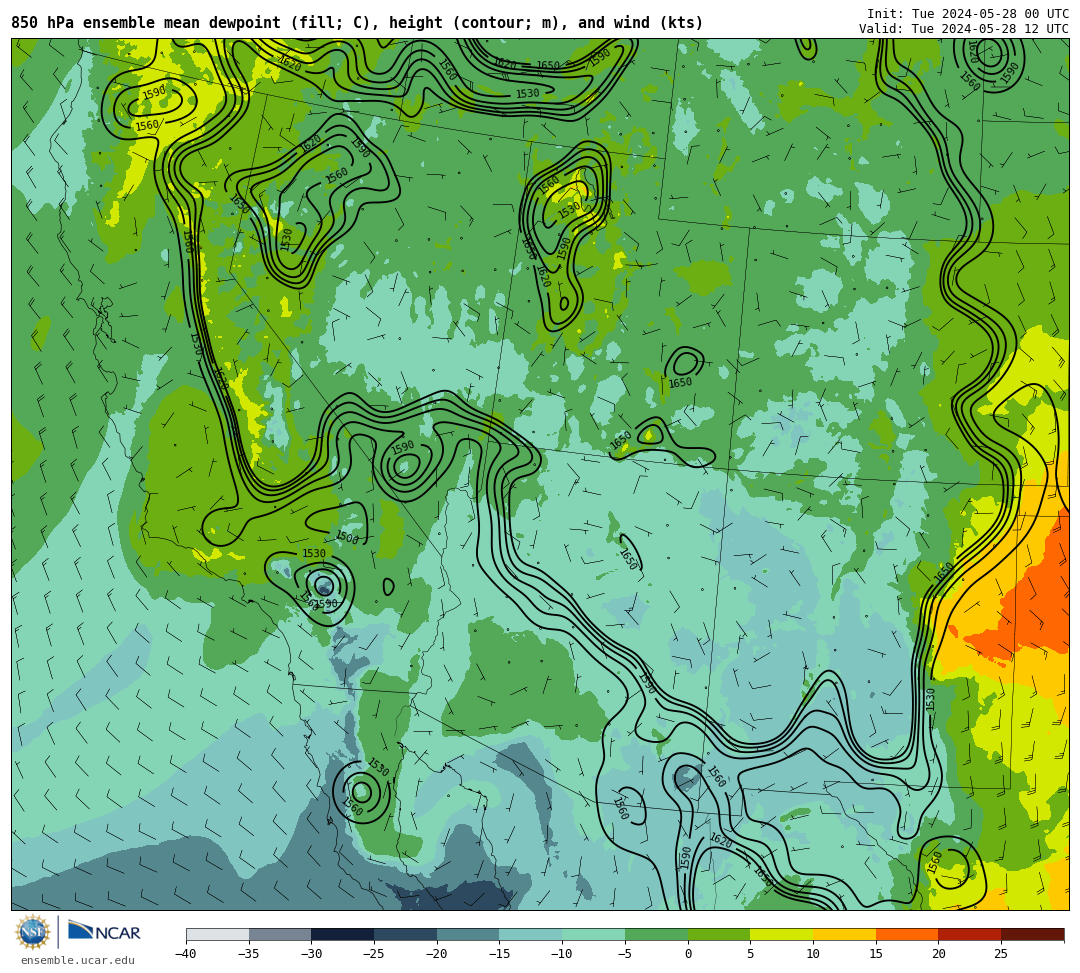
Task: Click the 10 to 15 yellow-orange colorbar segment
Action: pyautogui.click(x=844, y=934)
